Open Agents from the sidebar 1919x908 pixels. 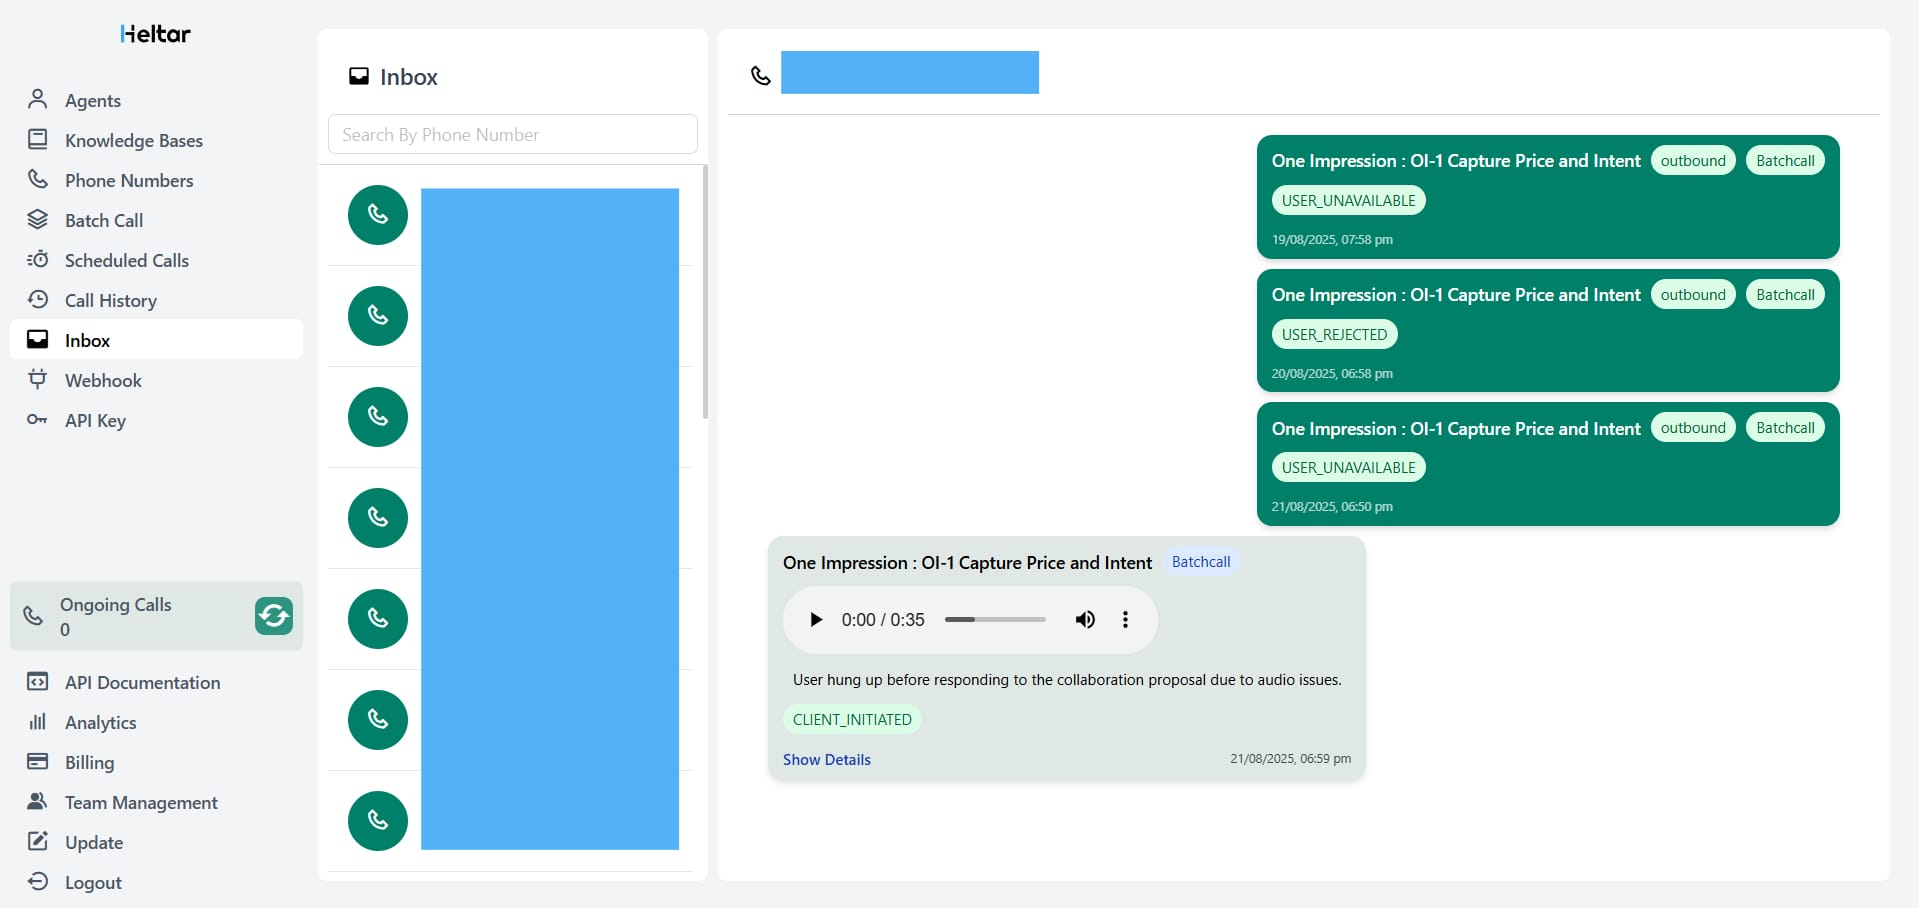click(x=92, y=101)
